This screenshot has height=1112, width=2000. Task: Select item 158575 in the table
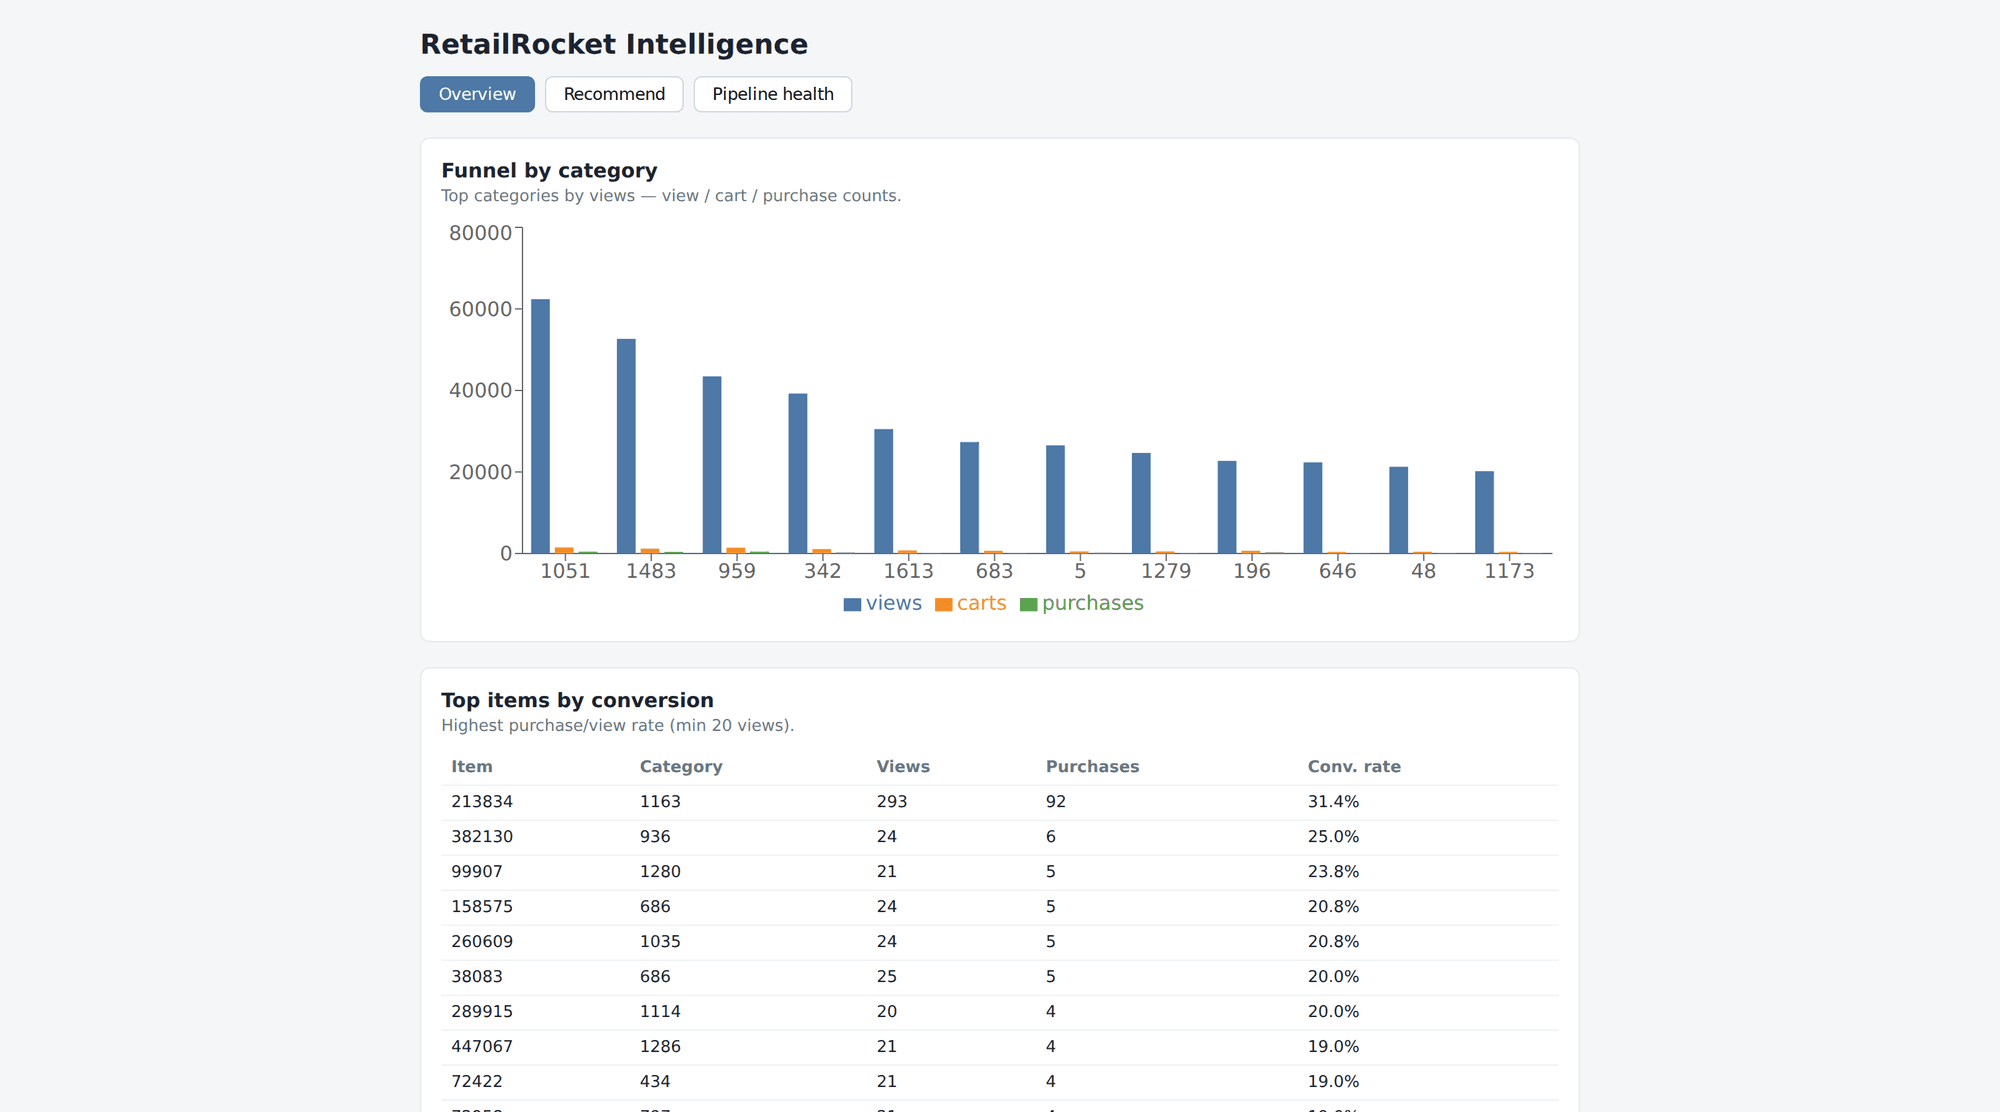coord(482,907)
